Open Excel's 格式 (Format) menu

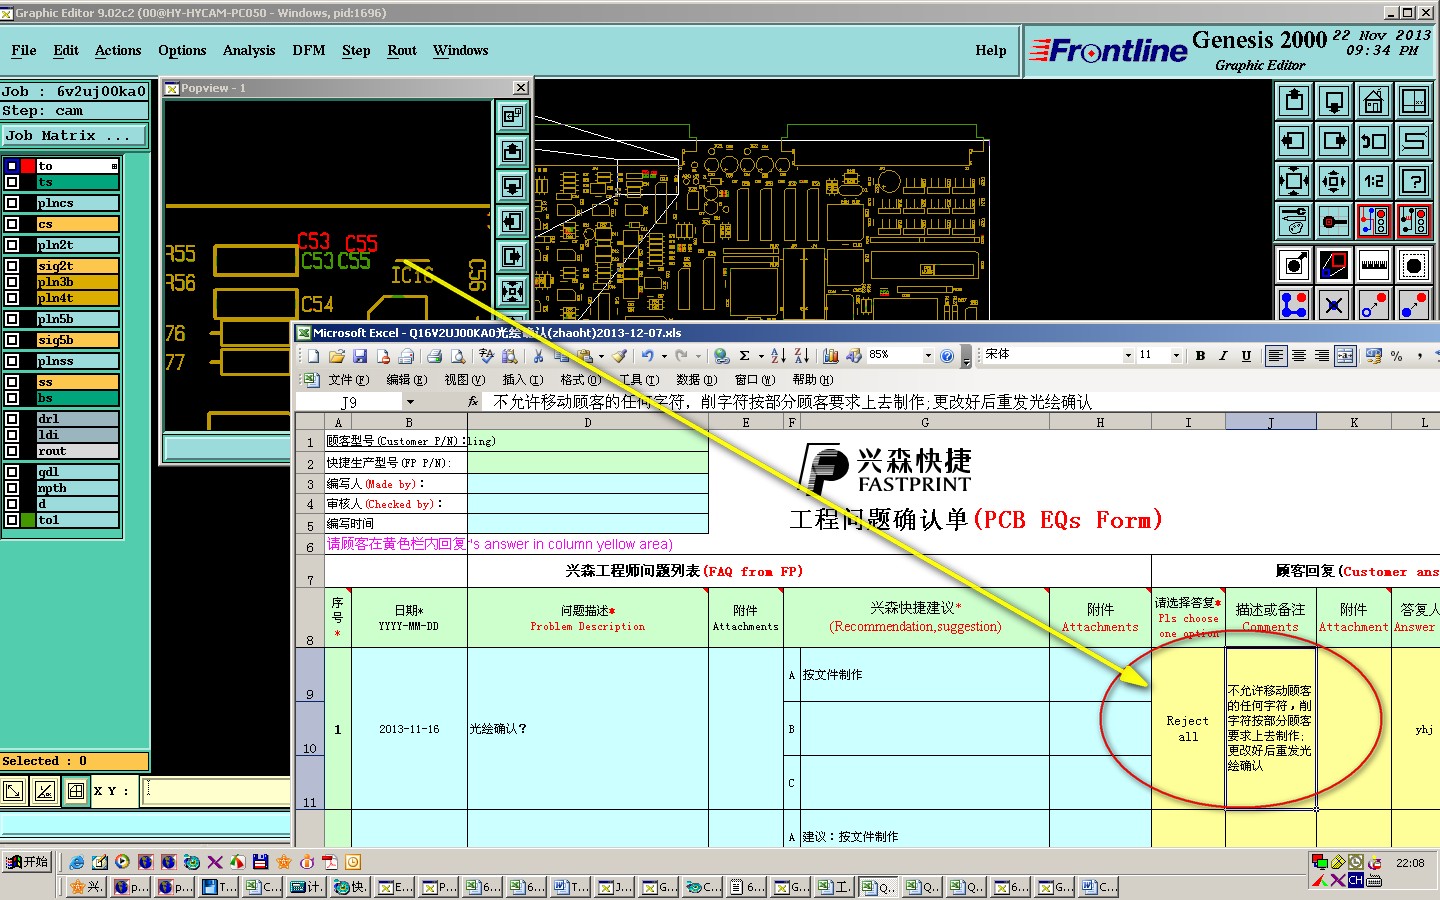(579, 380)
